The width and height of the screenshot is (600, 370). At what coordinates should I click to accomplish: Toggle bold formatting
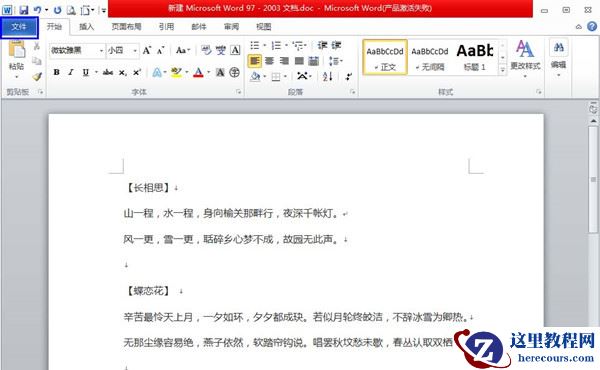click(x=56, y=72)
